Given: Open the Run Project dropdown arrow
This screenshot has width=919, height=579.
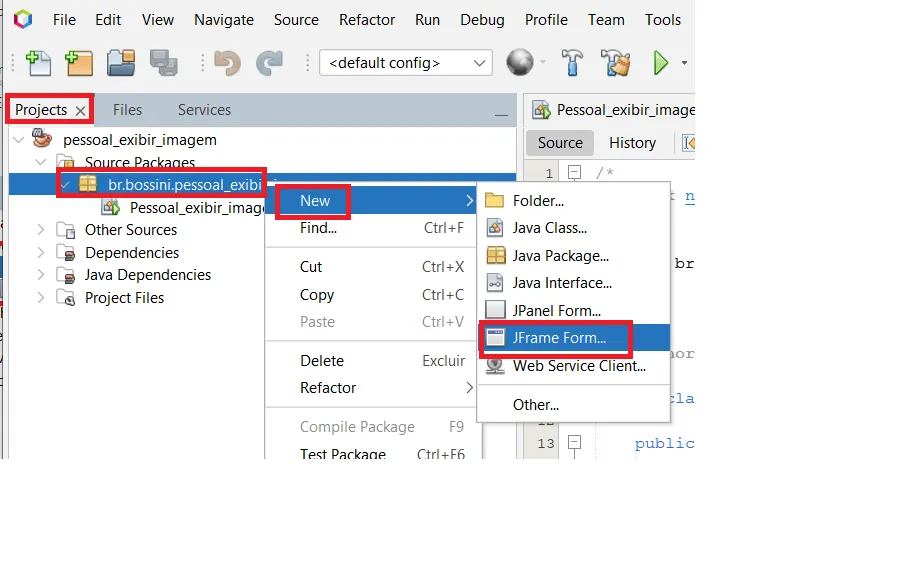Looking at the screenshot, I should point(684,63).
